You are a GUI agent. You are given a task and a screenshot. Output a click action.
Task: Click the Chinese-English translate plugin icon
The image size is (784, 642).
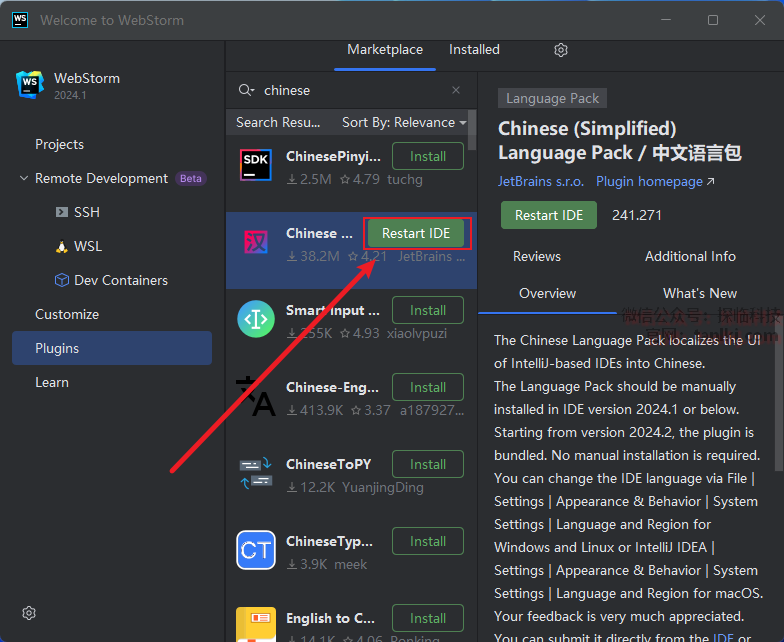256,396
